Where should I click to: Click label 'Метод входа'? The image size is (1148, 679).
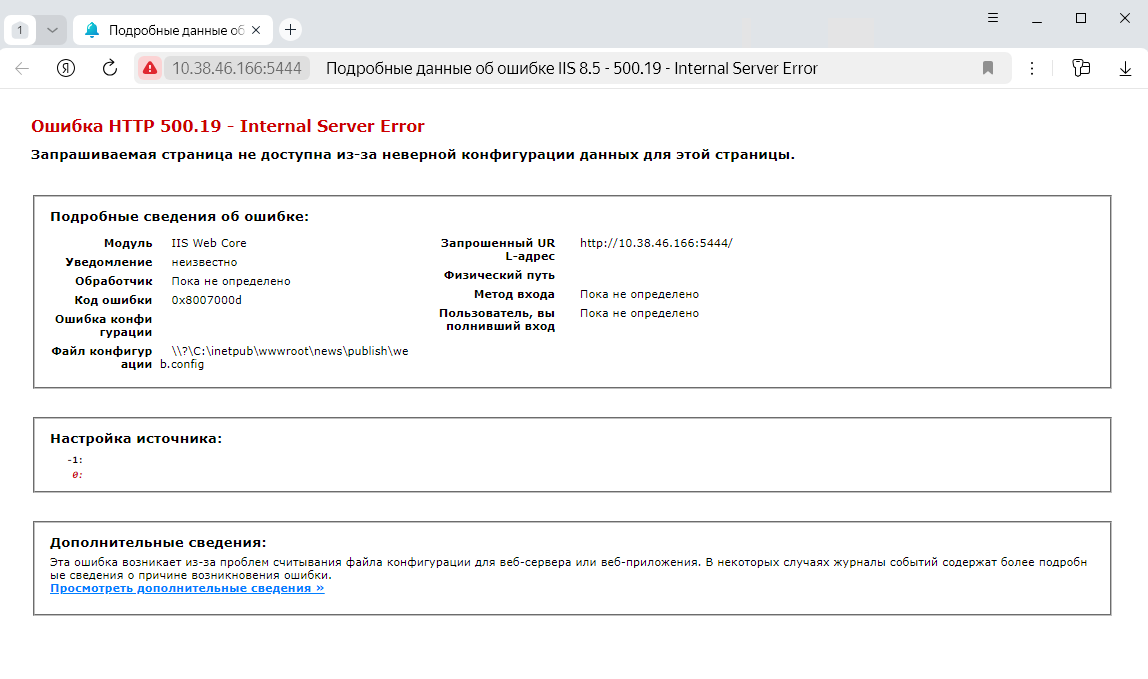click(514, 294)
